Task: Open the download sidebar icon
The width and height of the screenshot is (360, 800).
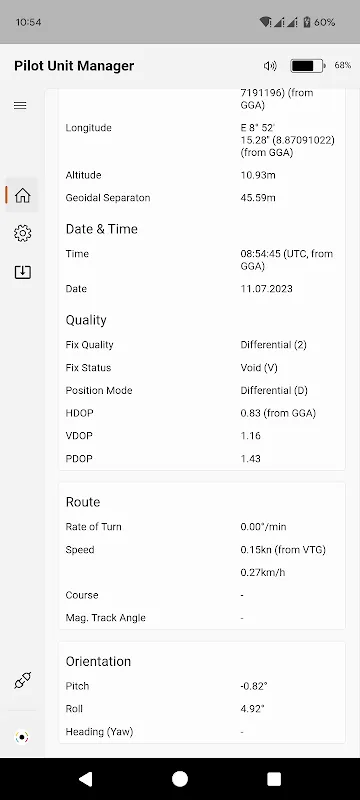Action: 22,272
